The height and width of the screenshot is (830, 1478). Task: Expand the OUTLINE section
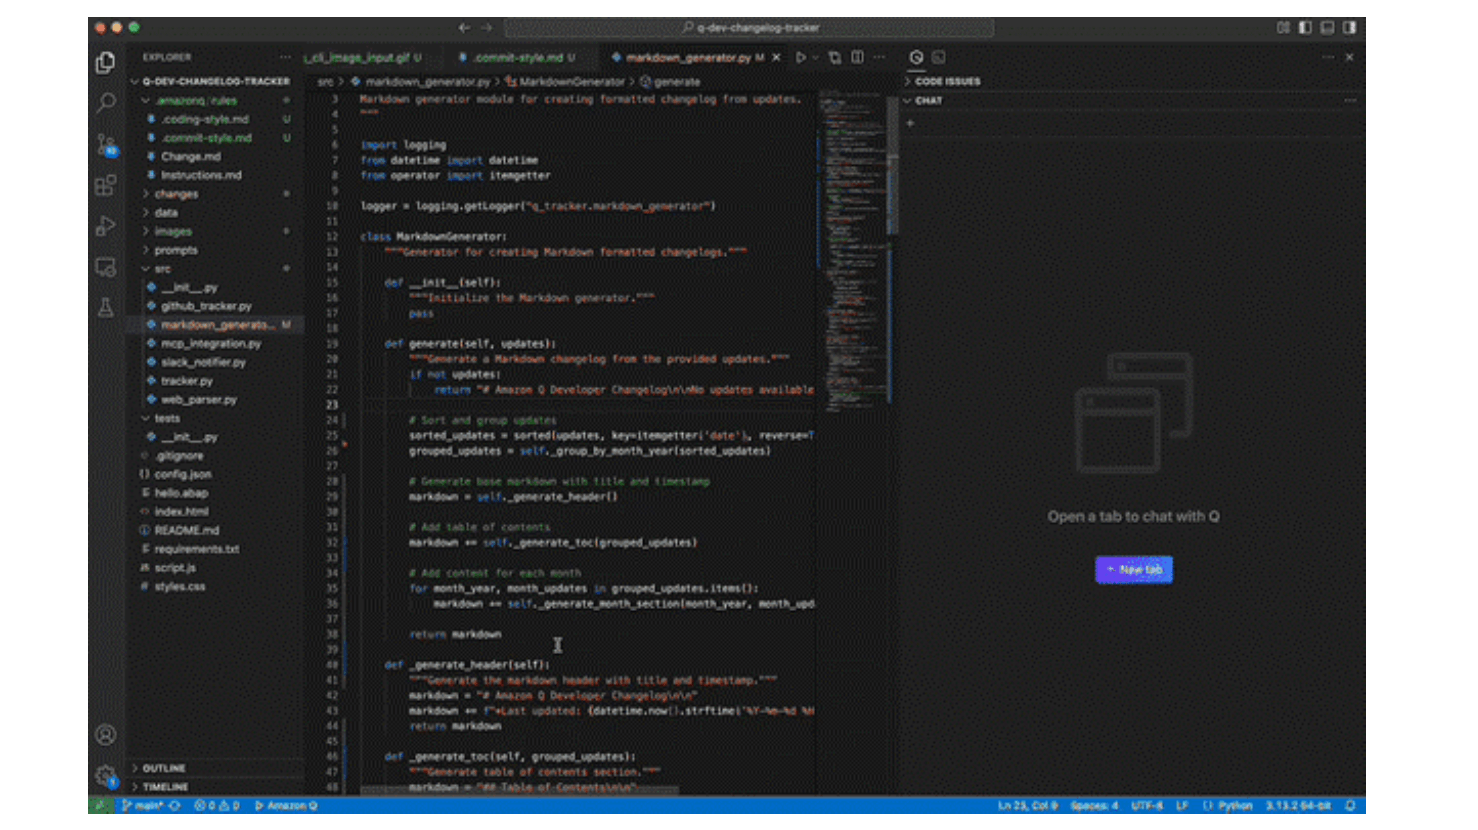pos(163,768)
